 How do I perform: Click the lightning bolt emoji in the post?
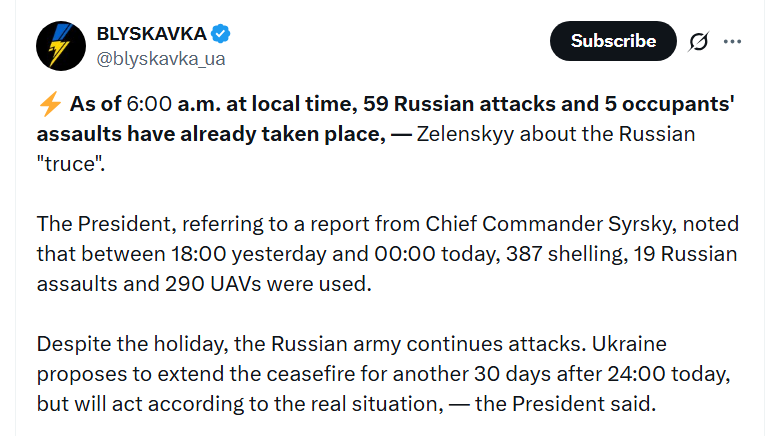click(50, 104)
